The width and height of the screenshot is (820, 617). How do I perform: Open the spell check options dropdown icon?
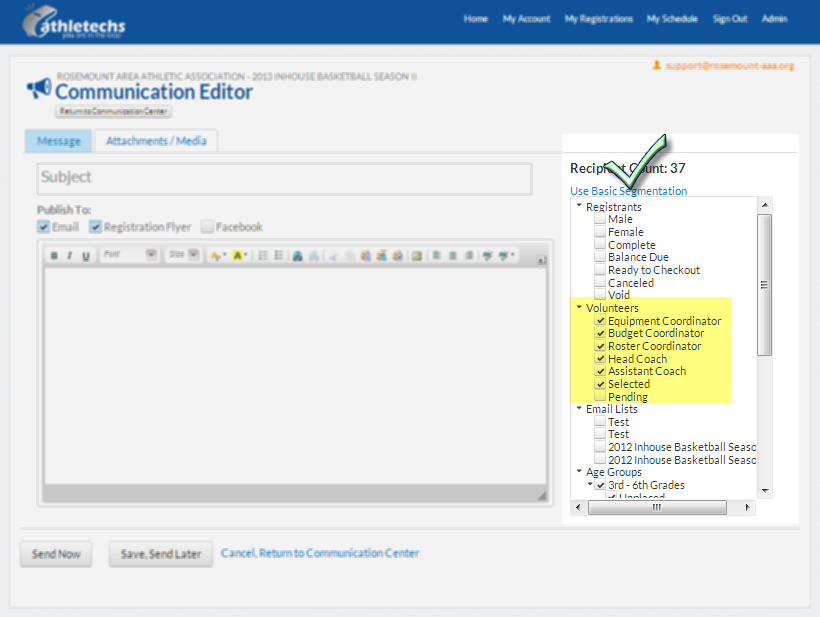[x=506, y=255]
